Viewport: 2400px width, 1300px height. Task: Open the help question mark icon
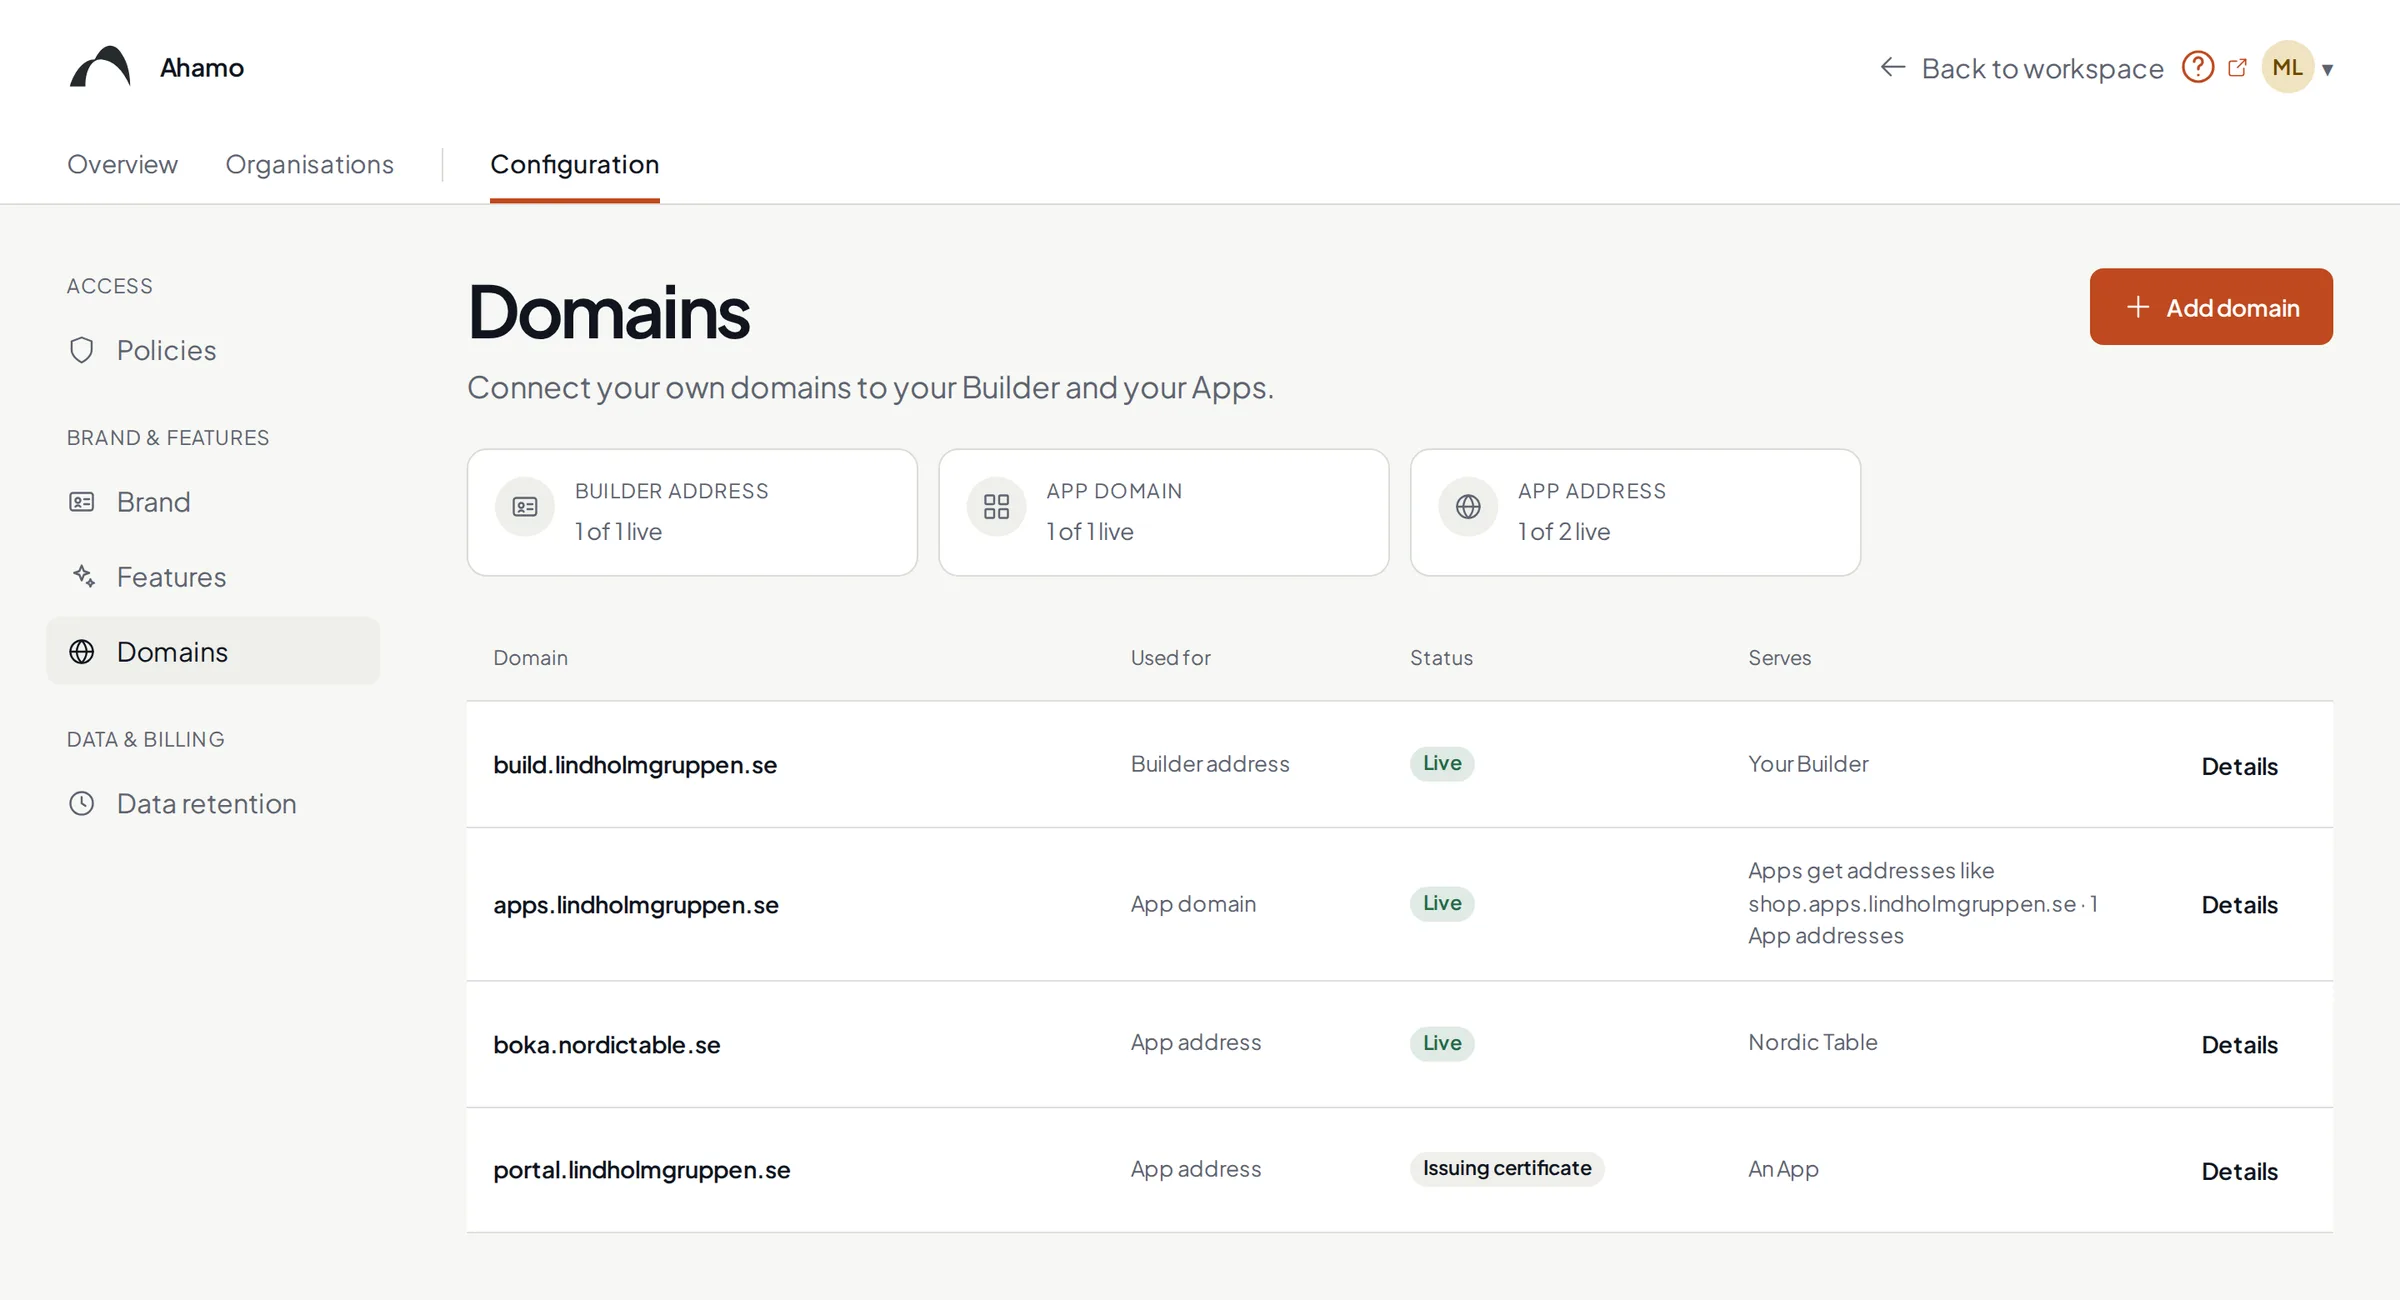2197,67
